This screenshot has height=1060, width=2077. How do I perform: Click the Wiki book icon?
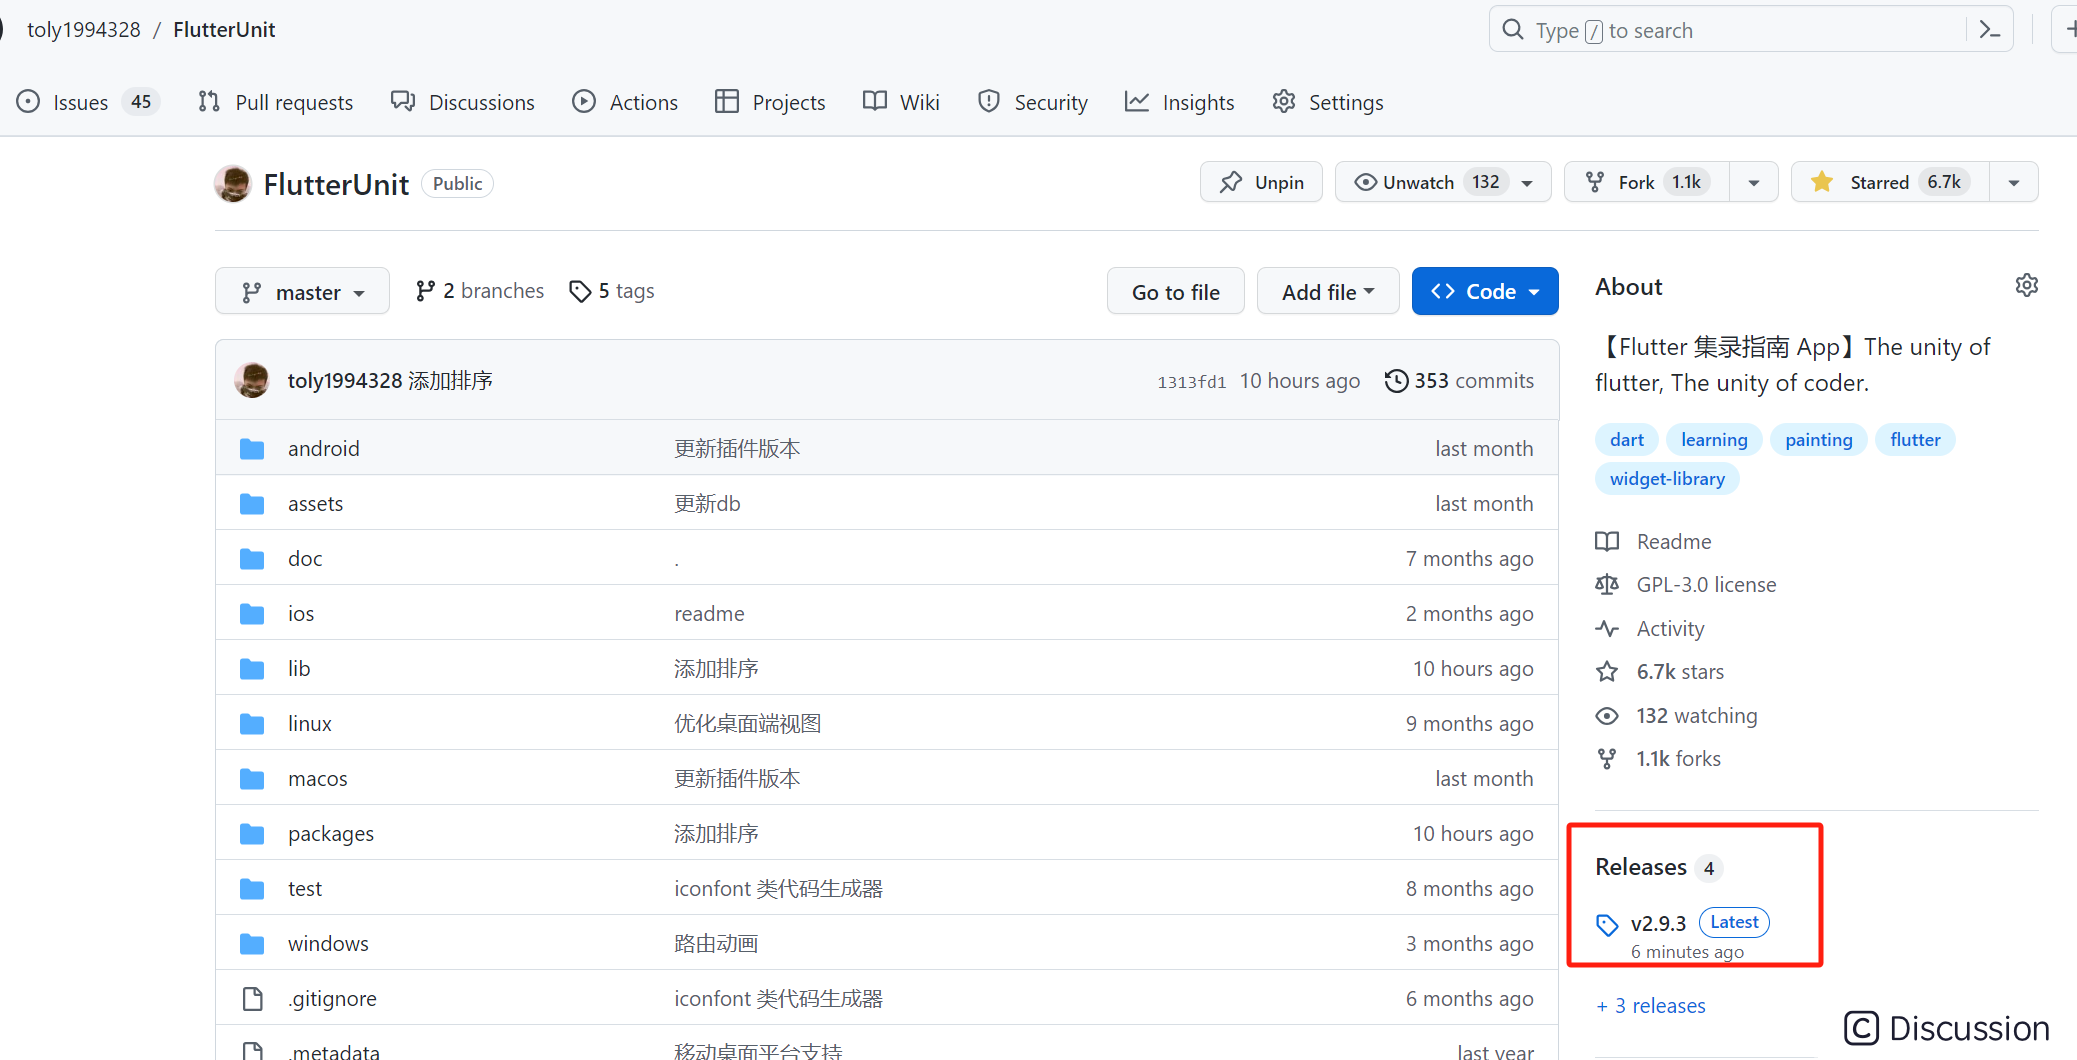coord(873,101)
